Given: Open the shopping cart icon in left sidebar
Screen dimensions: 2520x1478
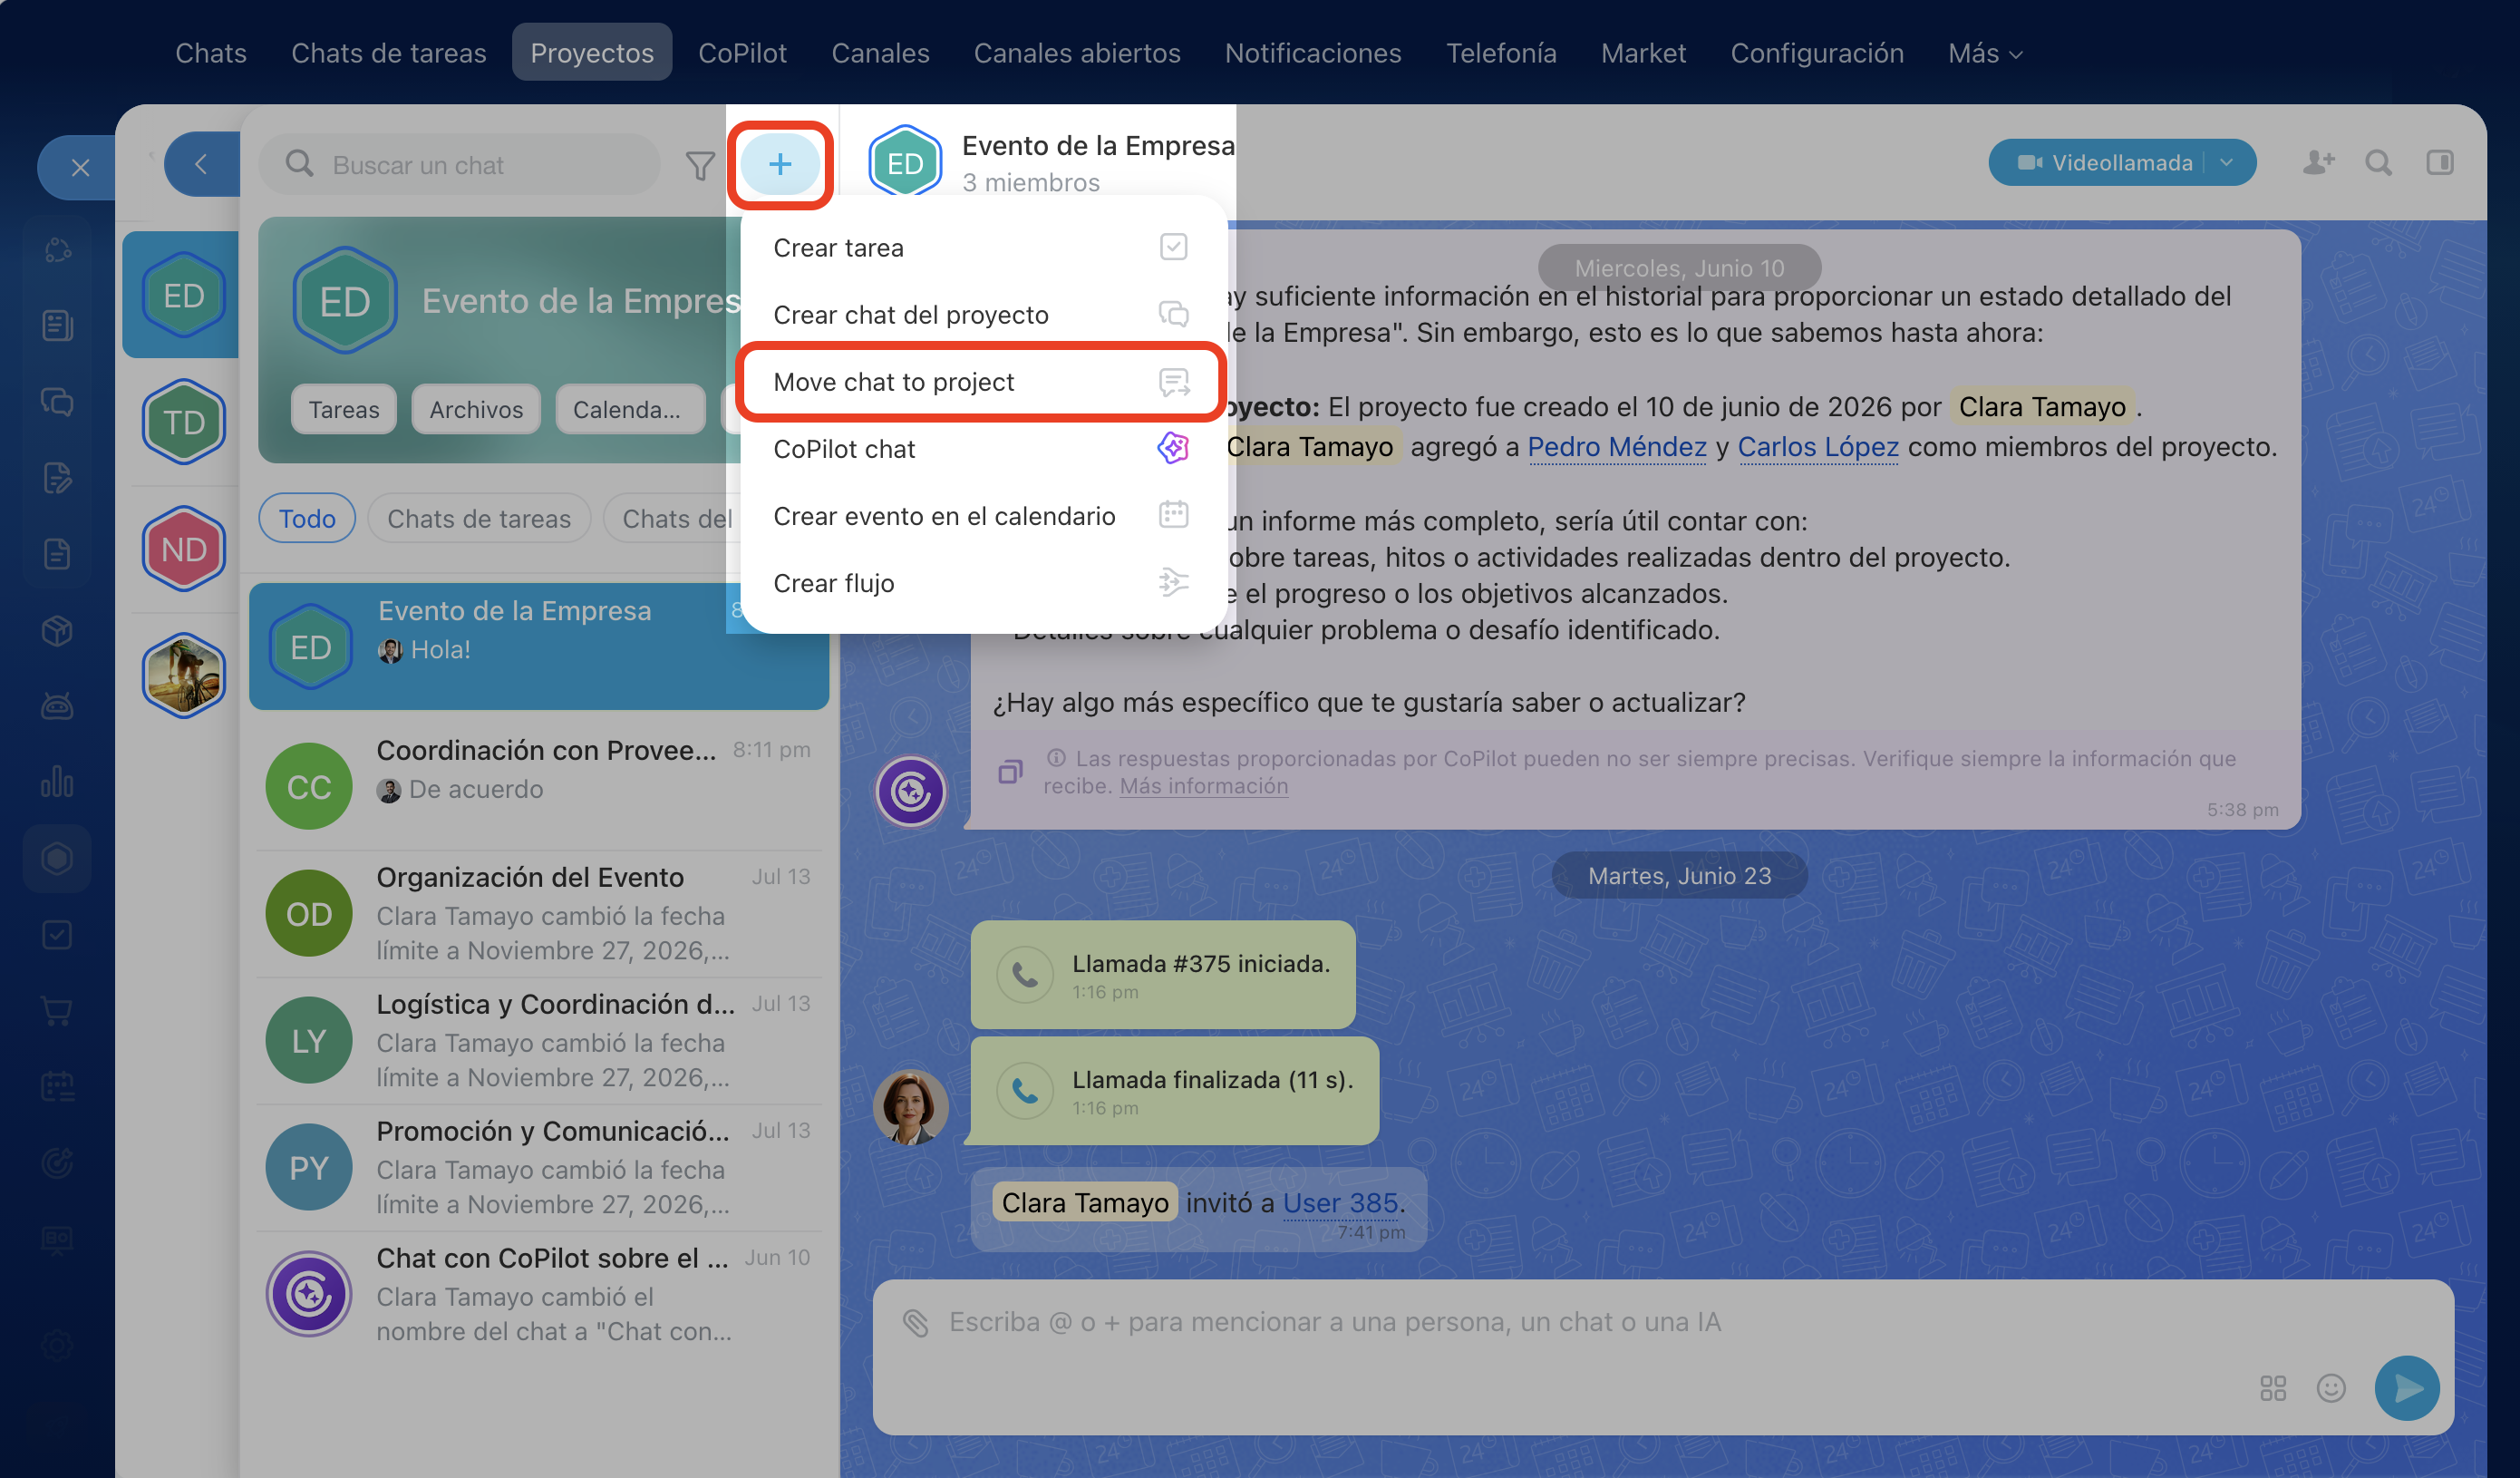Looking at the screenshot, I should pos(57,1010).
